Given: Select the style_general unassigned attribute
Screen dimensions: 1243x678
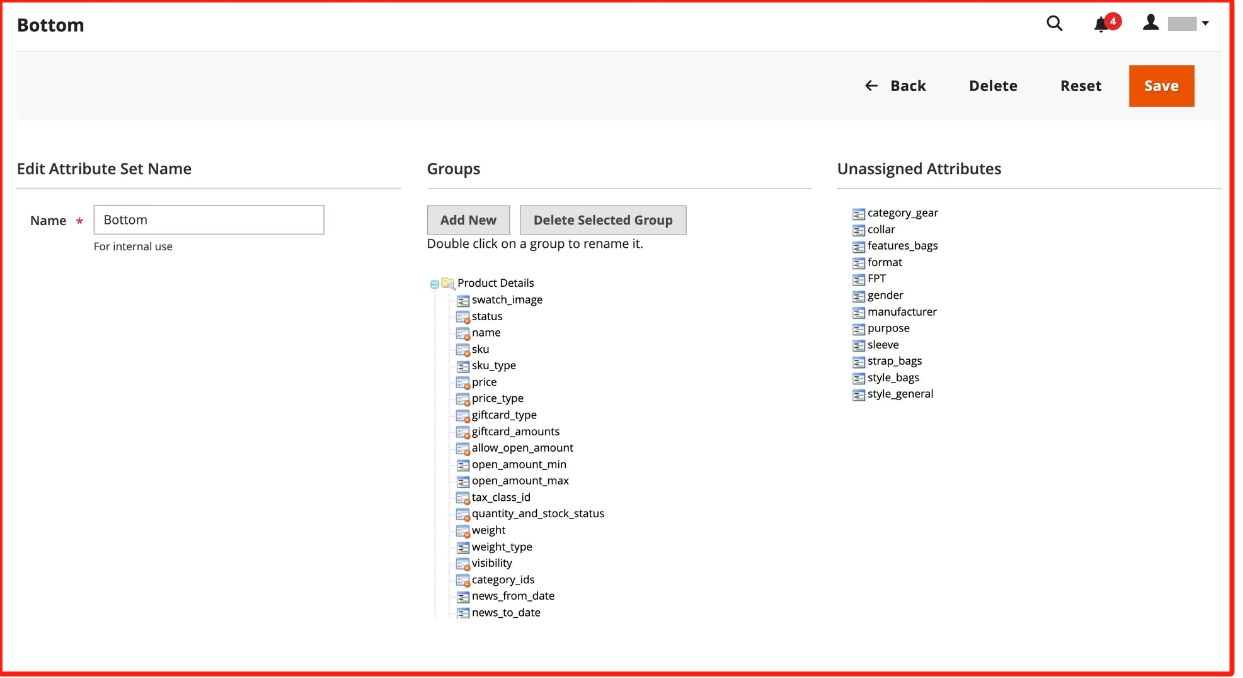Looking at the screenshot, I should 900,394.
